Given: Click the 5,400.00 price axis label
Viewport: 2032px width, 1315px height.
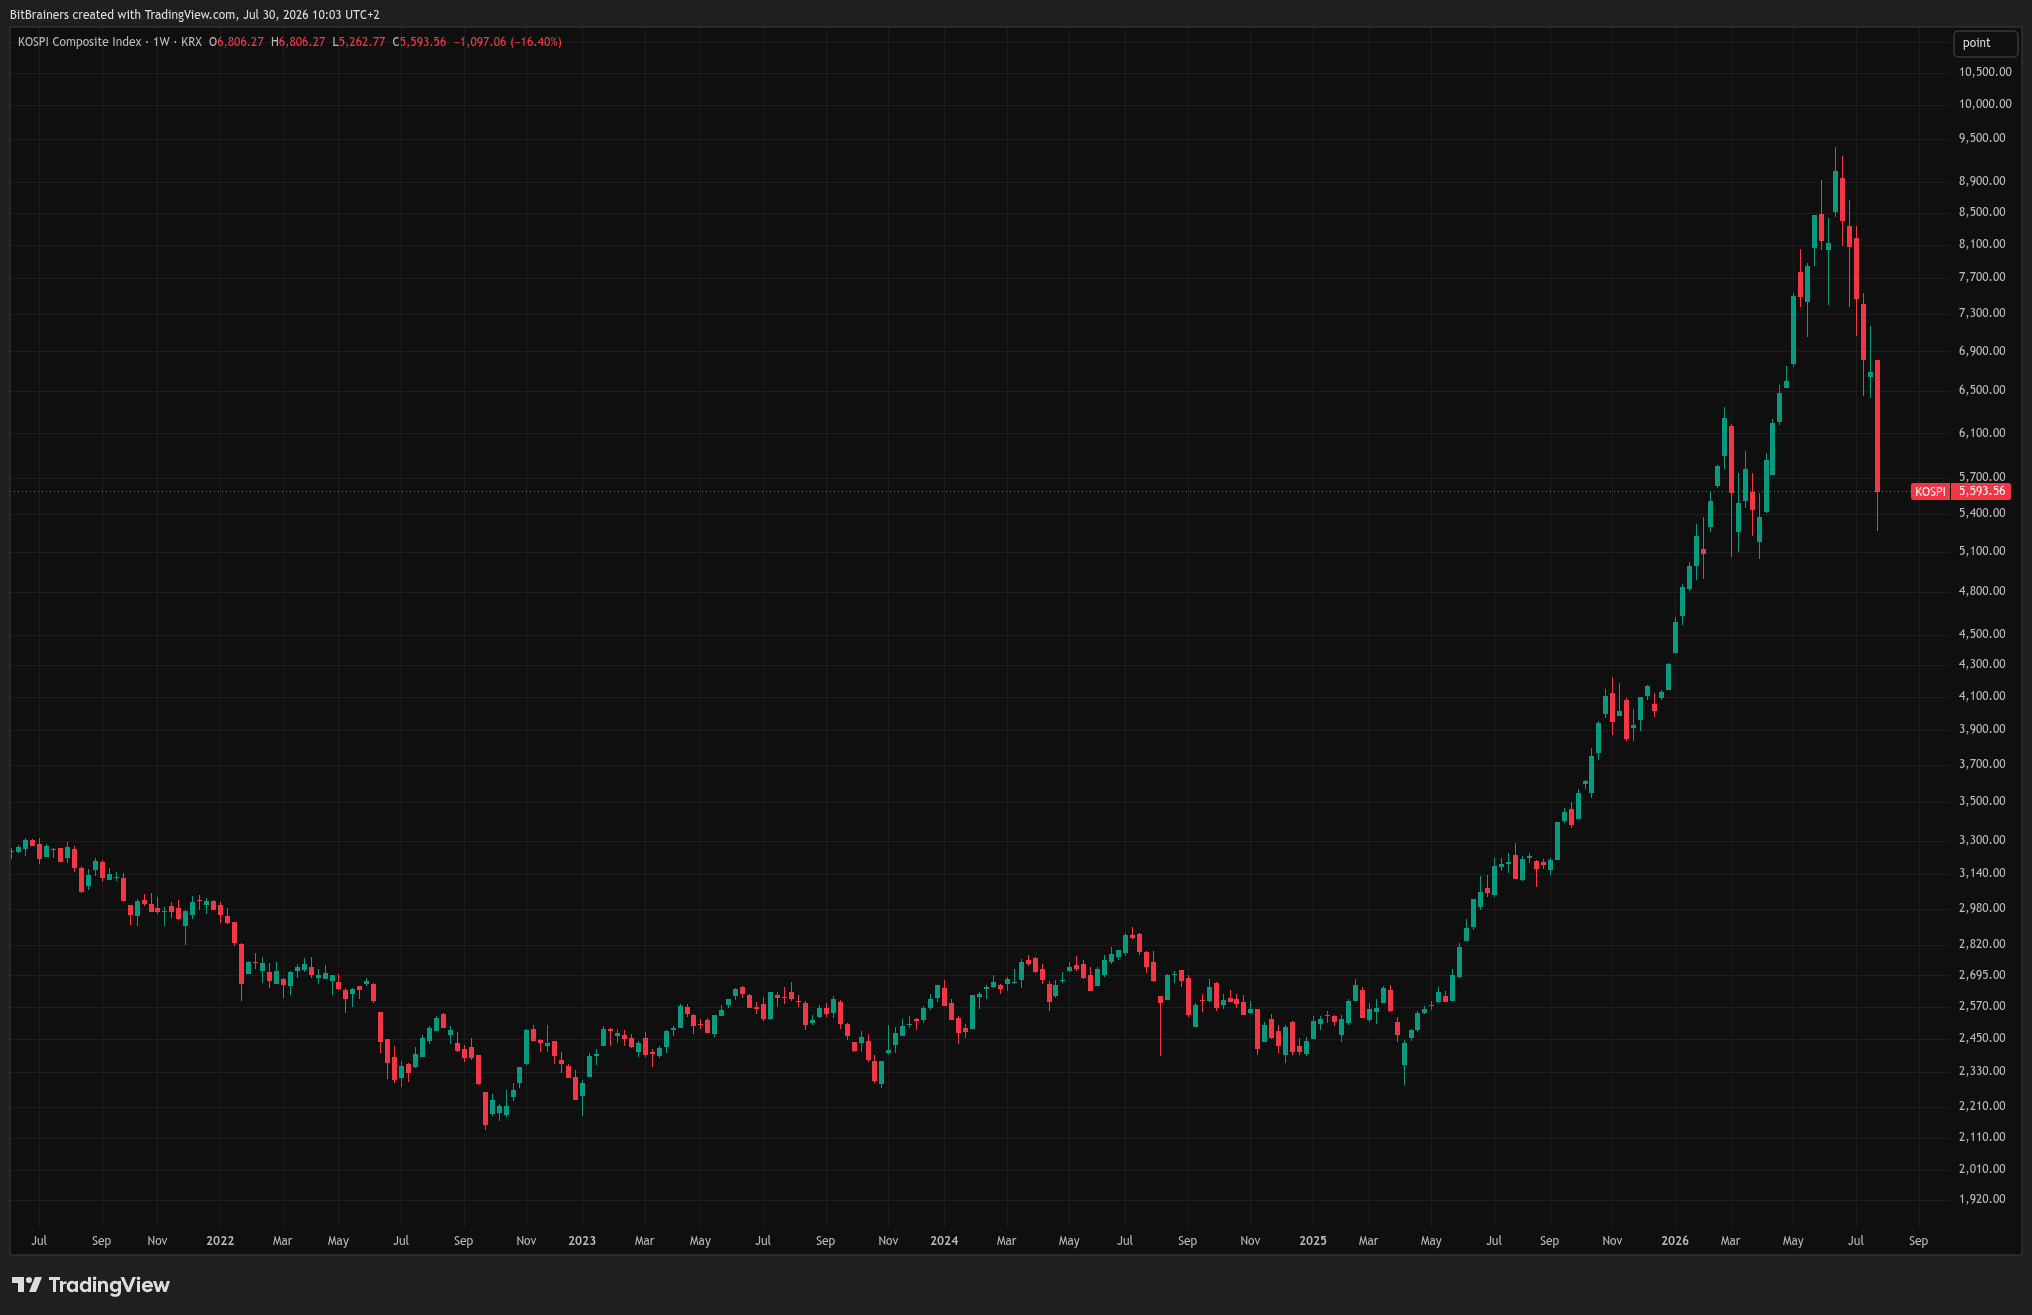Looking at the screenshot, I should click(x=1982, y=513).
